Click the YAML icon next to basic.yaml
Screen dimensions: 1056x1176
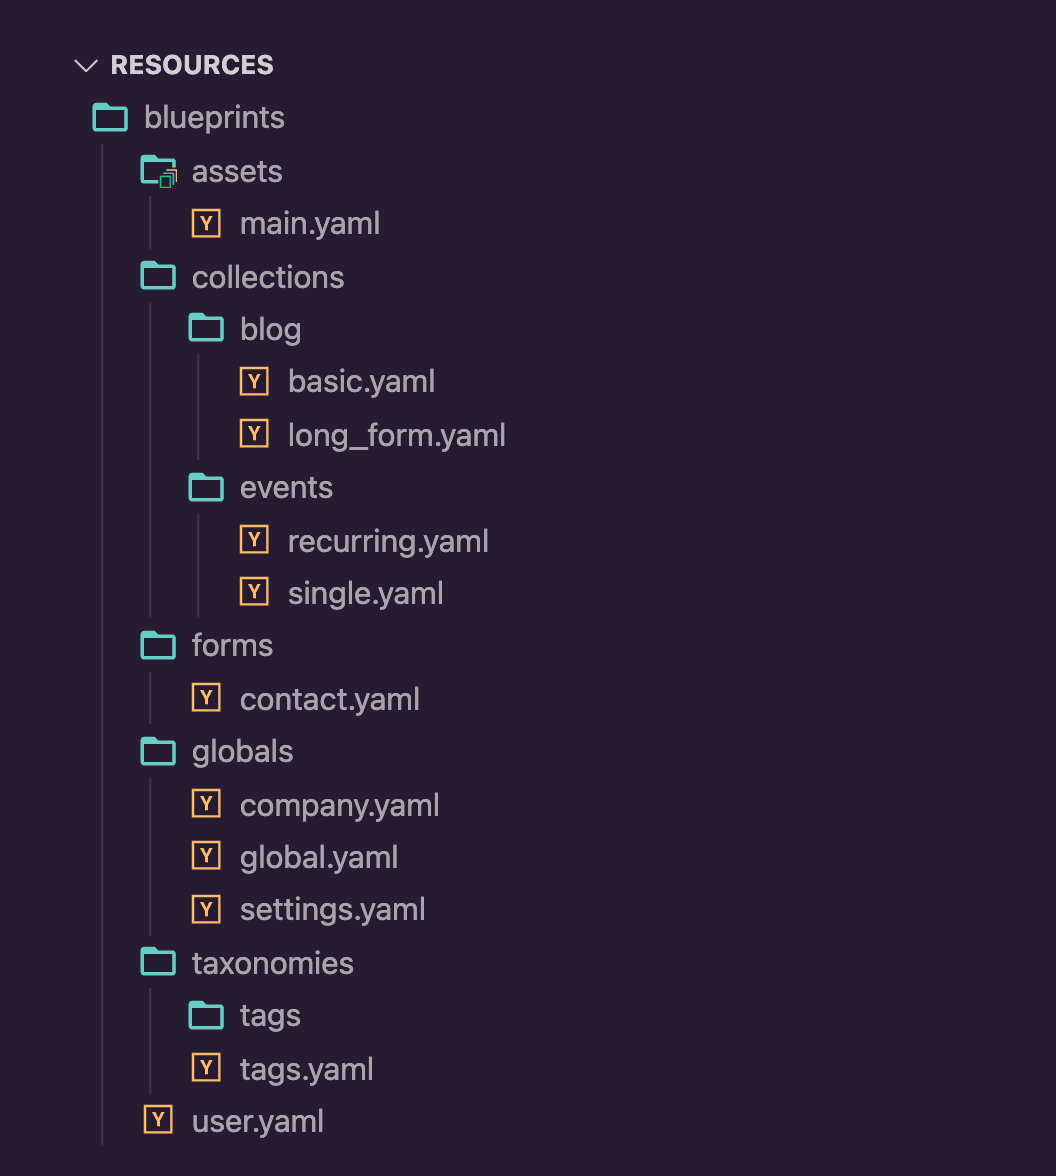click(254, 381)
